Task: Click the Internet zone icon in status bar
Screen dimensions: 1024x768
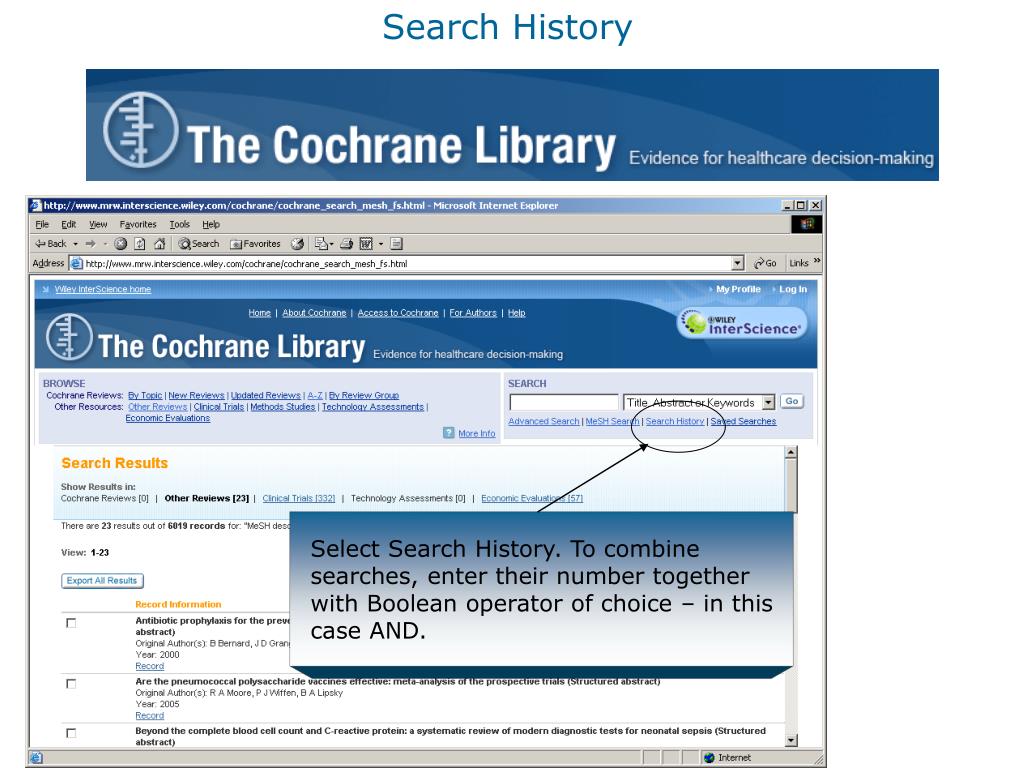Action: tap(709, 758)
